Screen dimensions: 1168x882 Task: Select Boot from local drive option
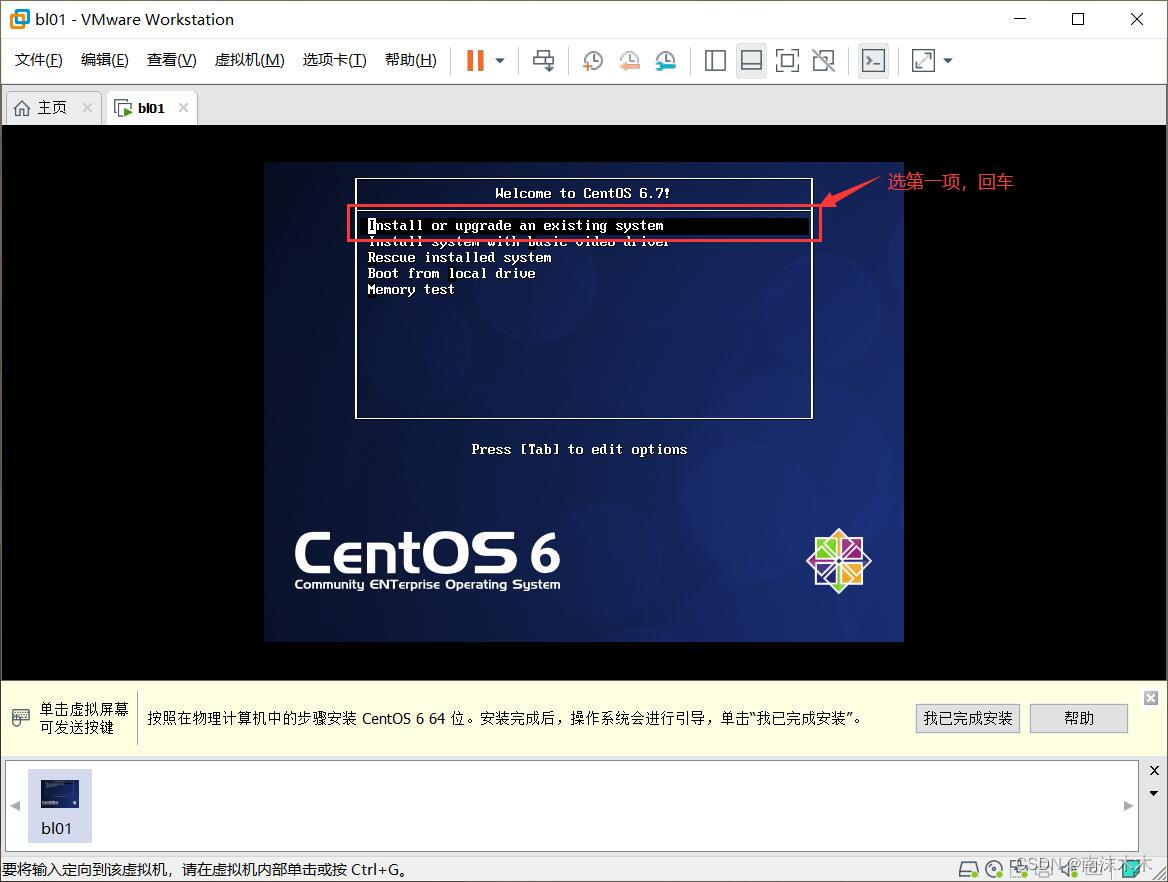451,273
